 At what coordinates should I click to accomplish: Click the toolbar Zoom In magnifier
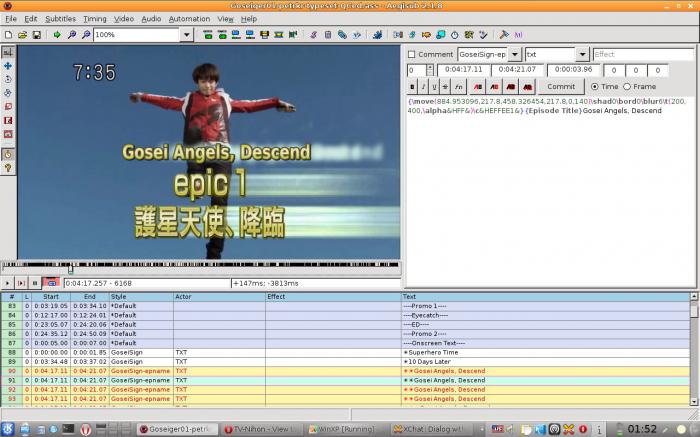71,34
